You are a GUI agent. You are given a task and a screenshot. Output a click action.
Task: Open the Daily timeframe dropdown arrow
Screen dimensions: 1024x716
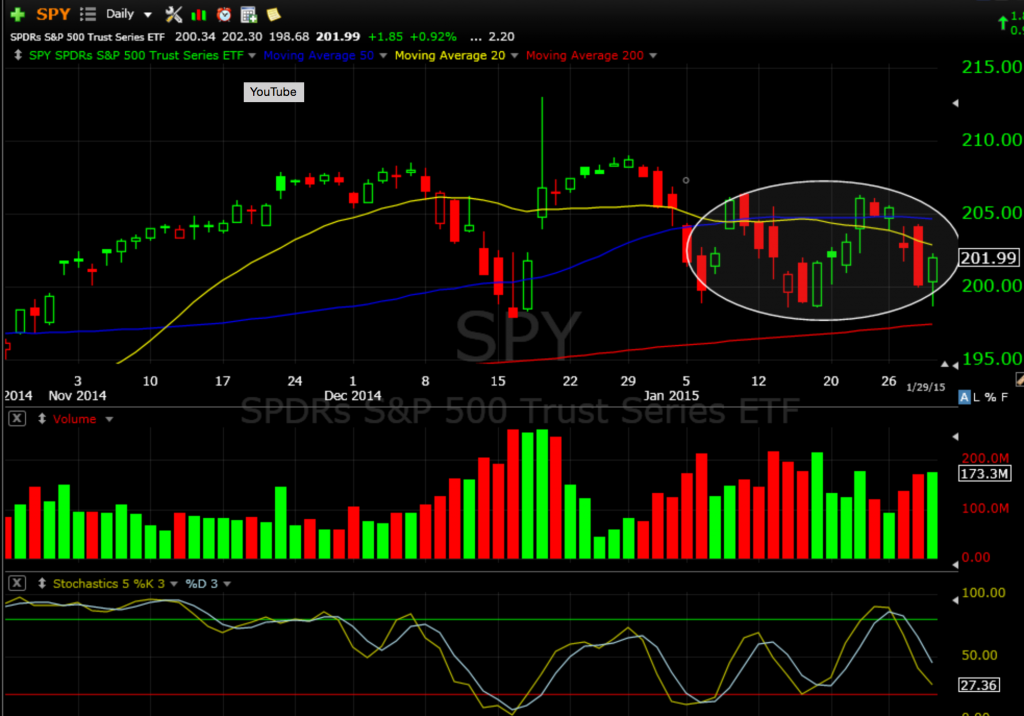(x=148, y=14)
